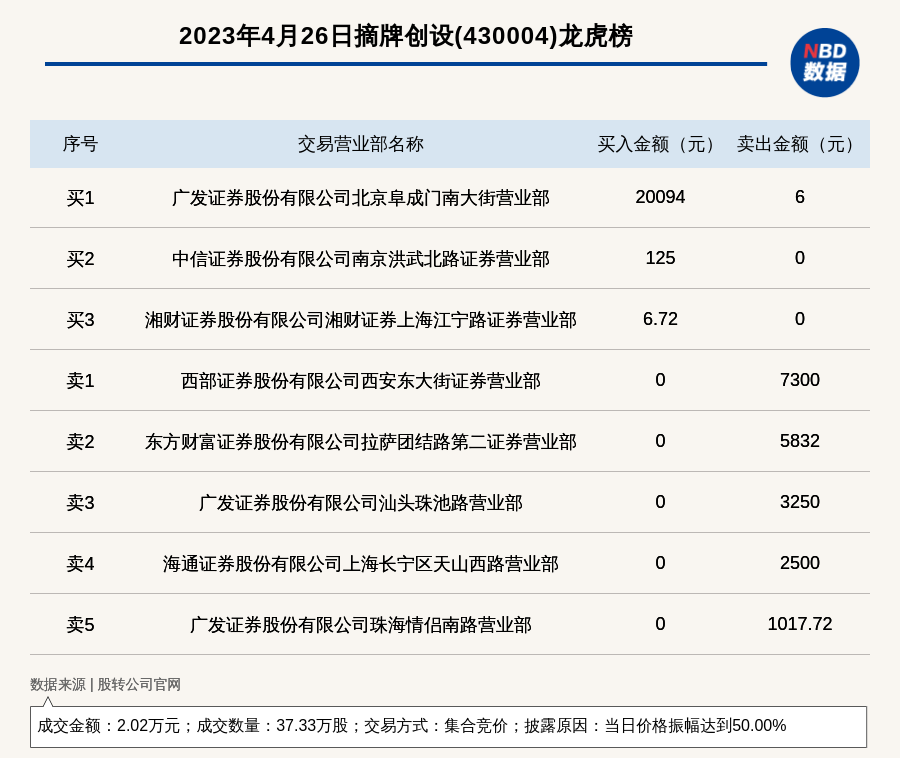Click the title 2023年4月26日摘牌创设(430004)龙虎榜
This screenshot has height=758, width=900.
tap(406, 36)
